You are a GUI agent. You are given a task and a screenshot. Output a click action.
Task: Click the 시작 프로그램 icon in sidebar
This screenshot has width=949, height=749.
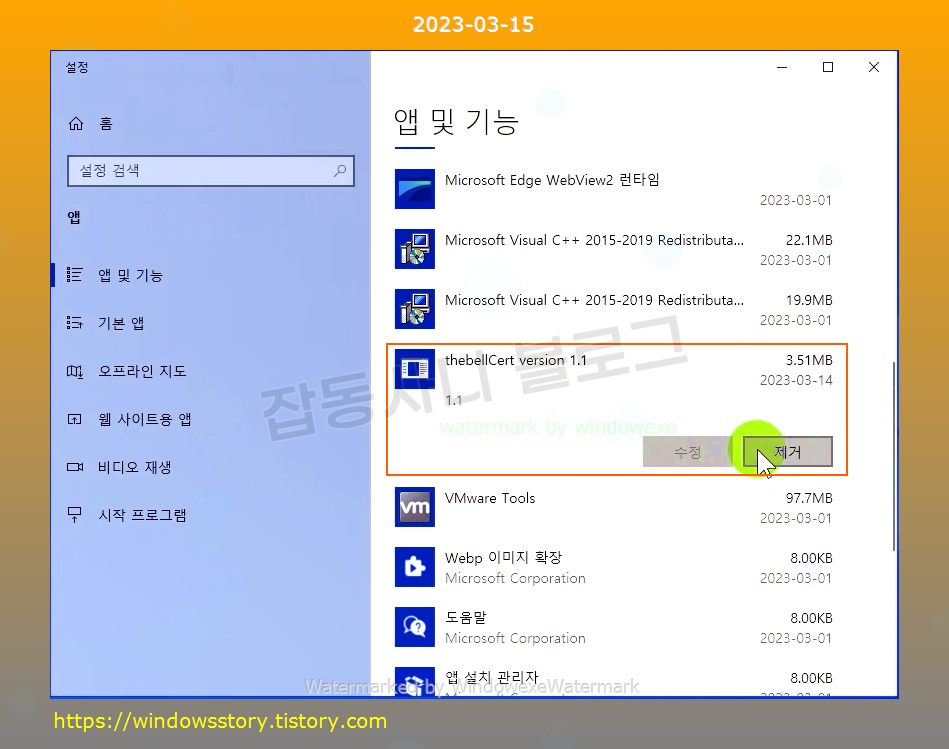74,515
